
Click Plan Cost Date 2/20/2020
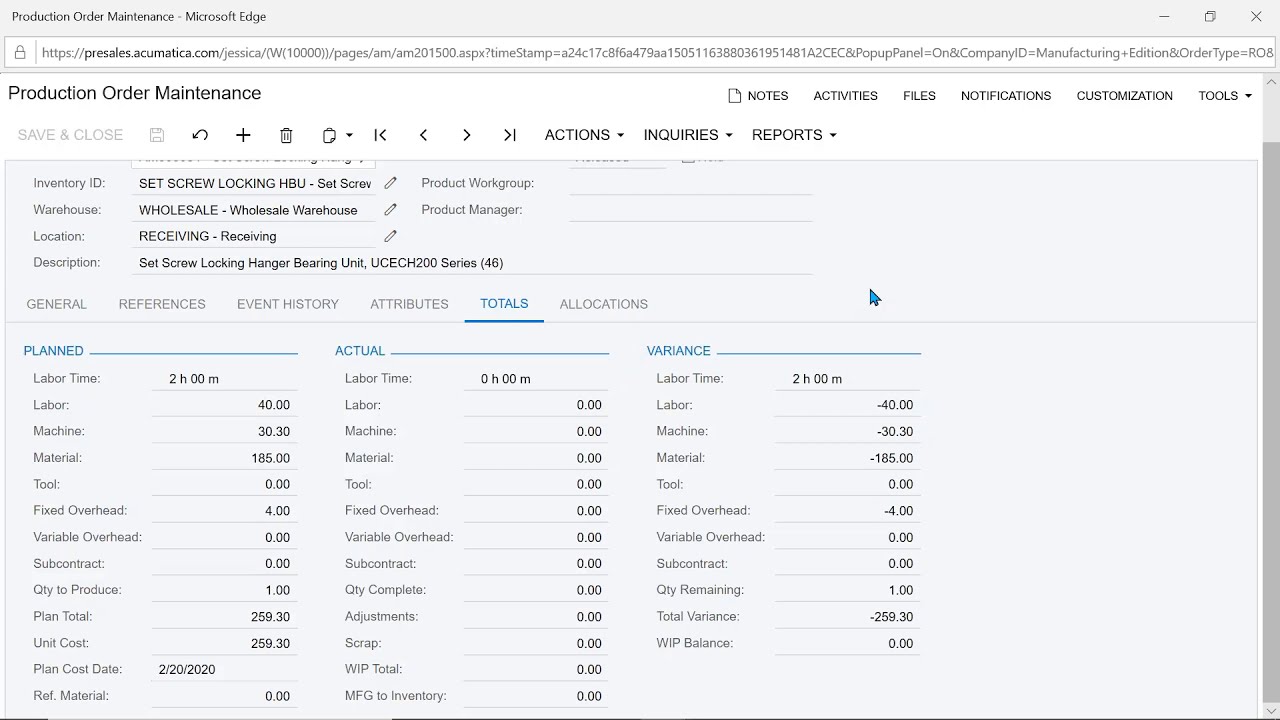point(225,670)
